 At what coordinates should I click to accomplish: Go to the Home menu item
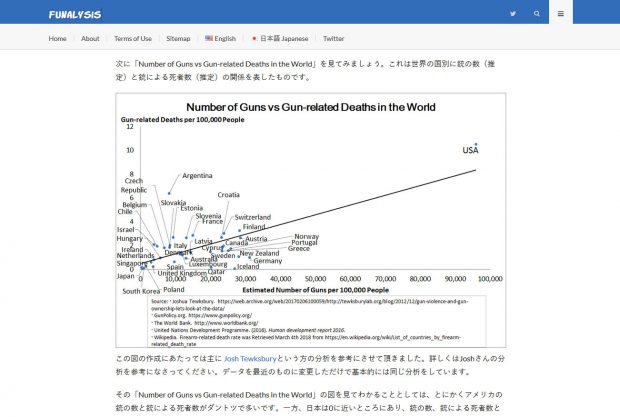tap(57, 38)
